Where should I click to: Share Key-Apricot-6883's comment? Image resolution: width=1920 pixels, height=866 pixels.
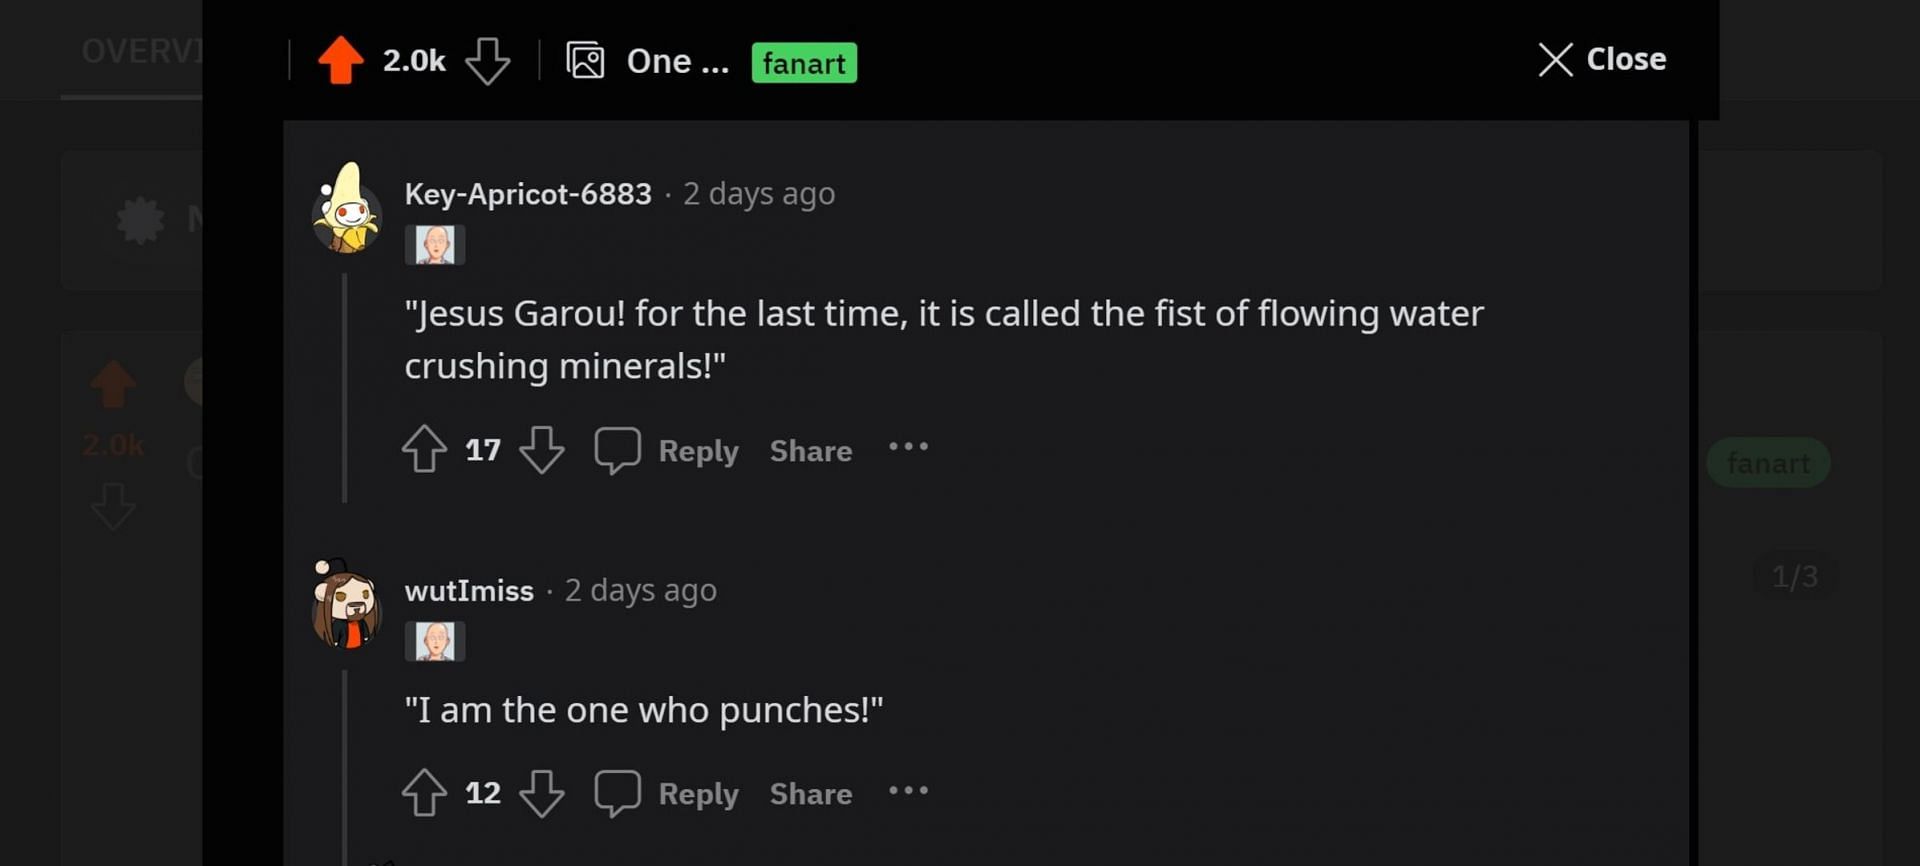click(x=811, y=451)
